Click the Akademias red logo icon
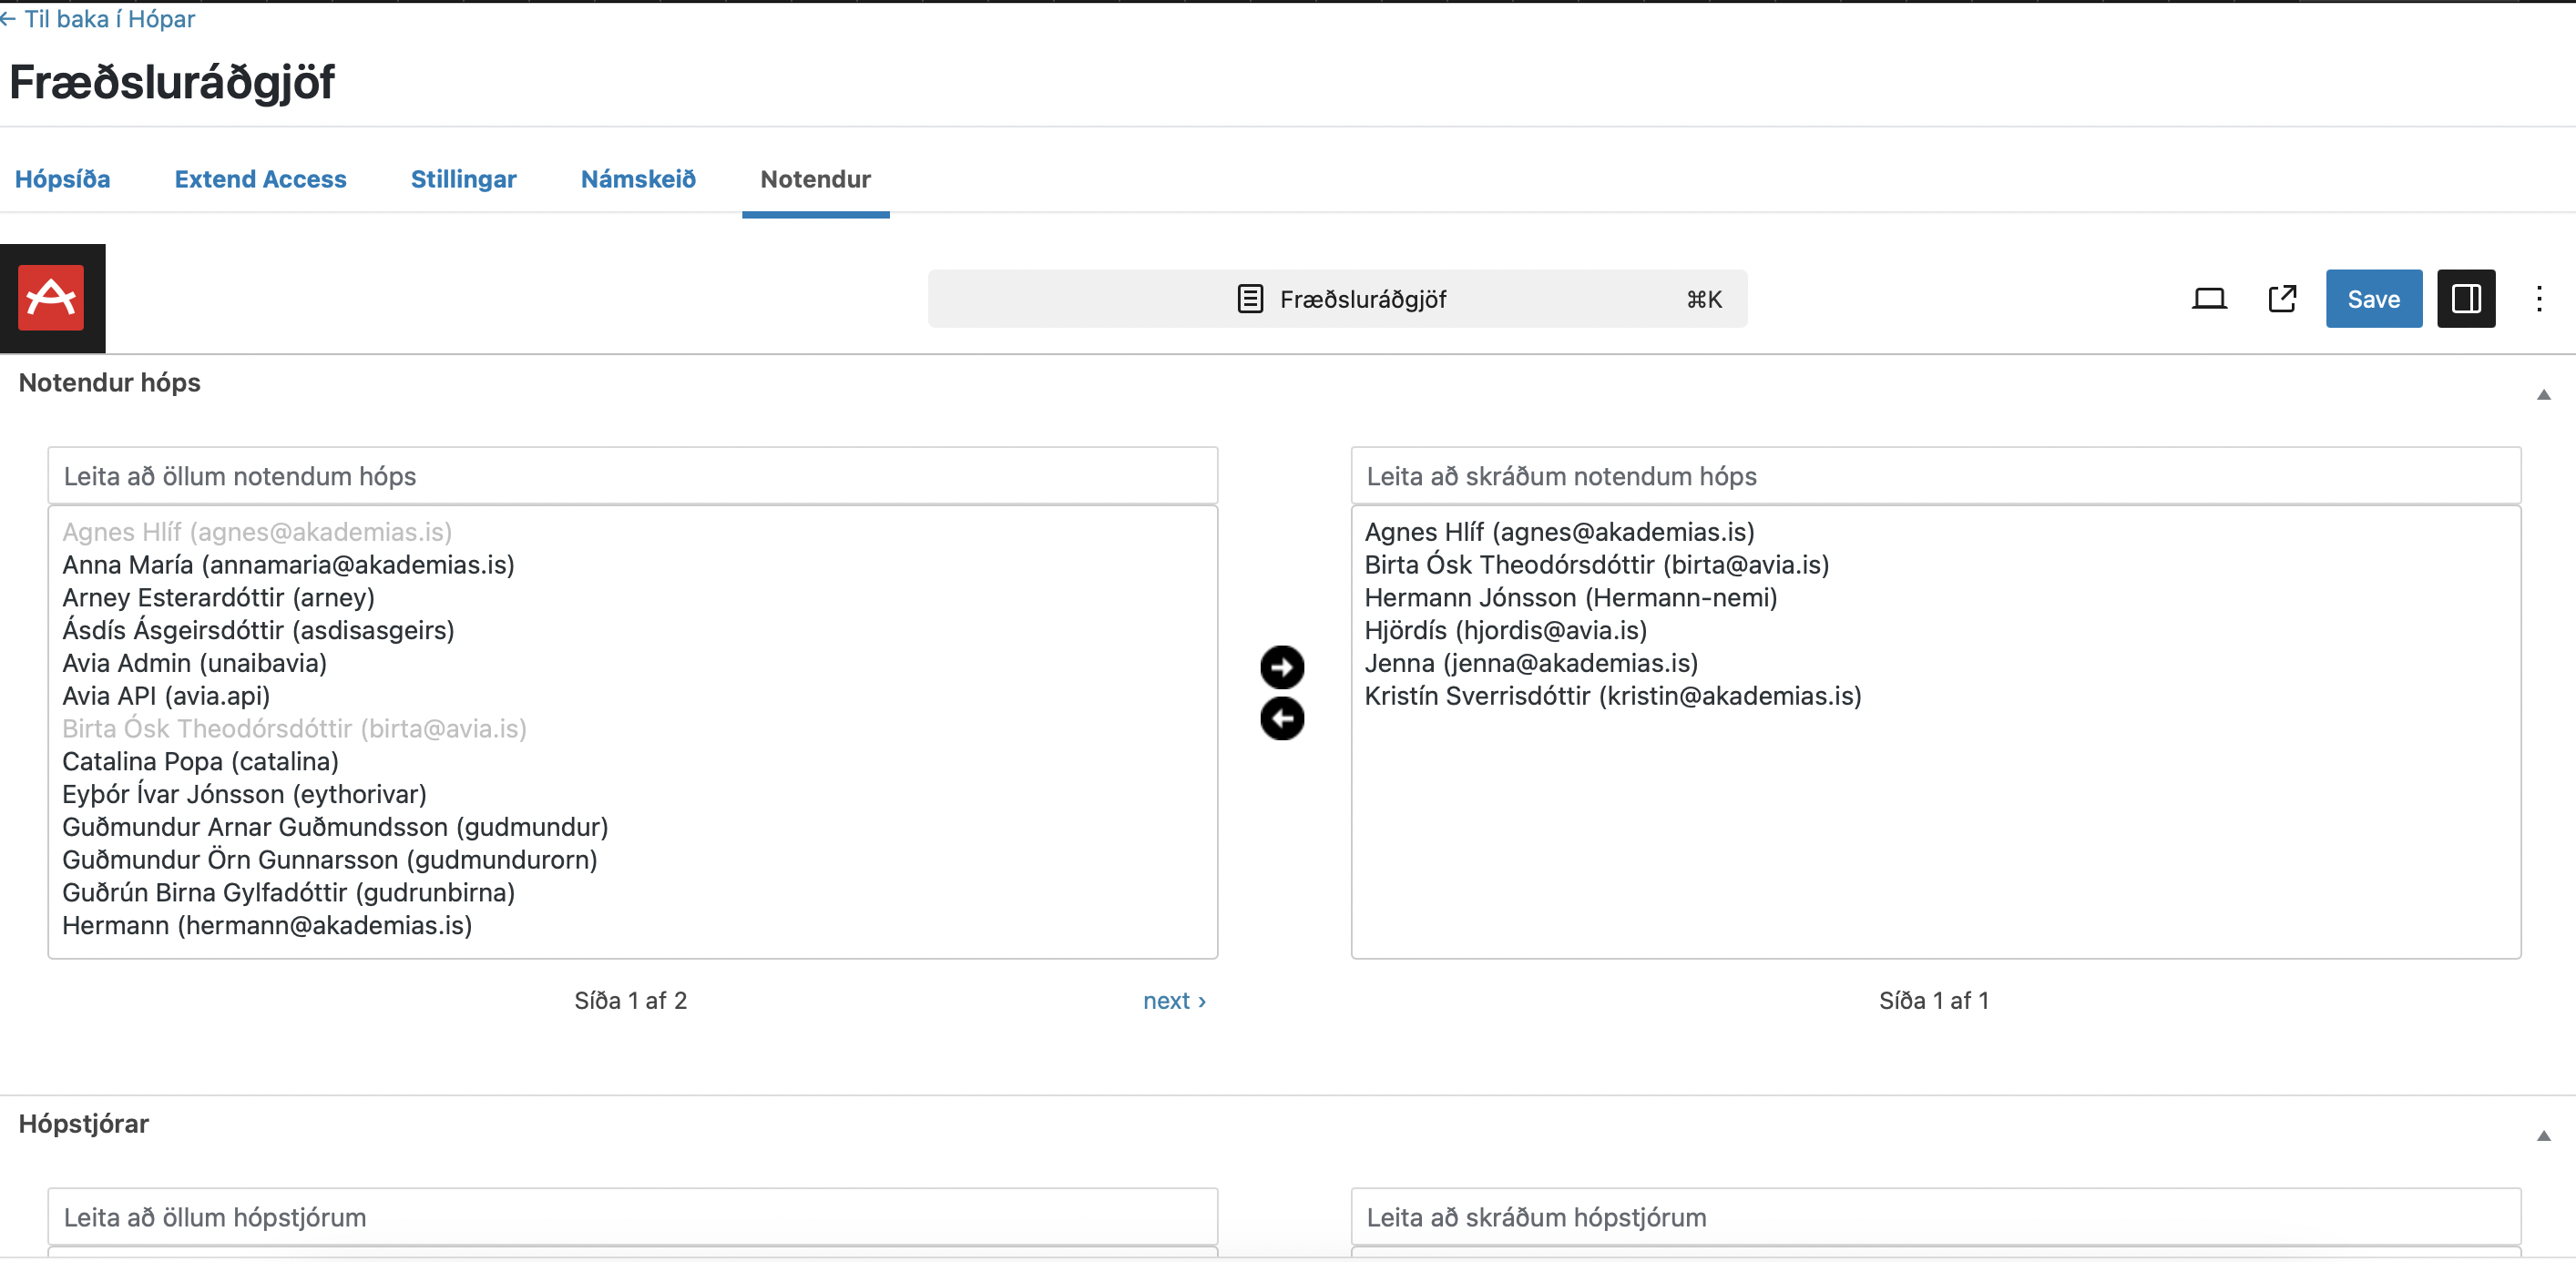Image resolution: width=2576 pixels, height=1262 pixels. pyautogui.click(x=52, y=298)
